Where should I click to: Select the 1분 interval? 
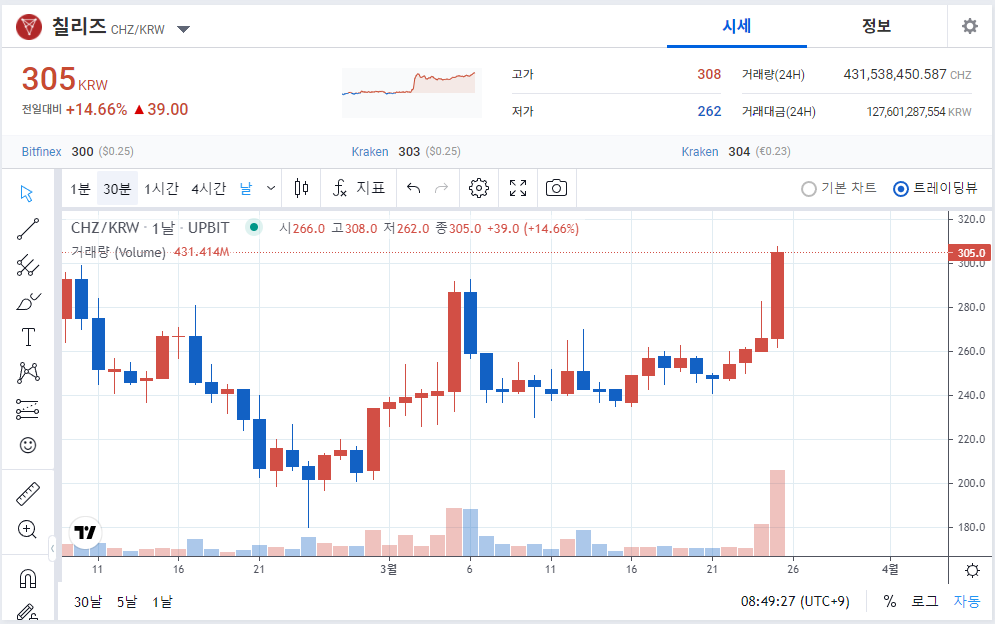[x=80, y=189]
